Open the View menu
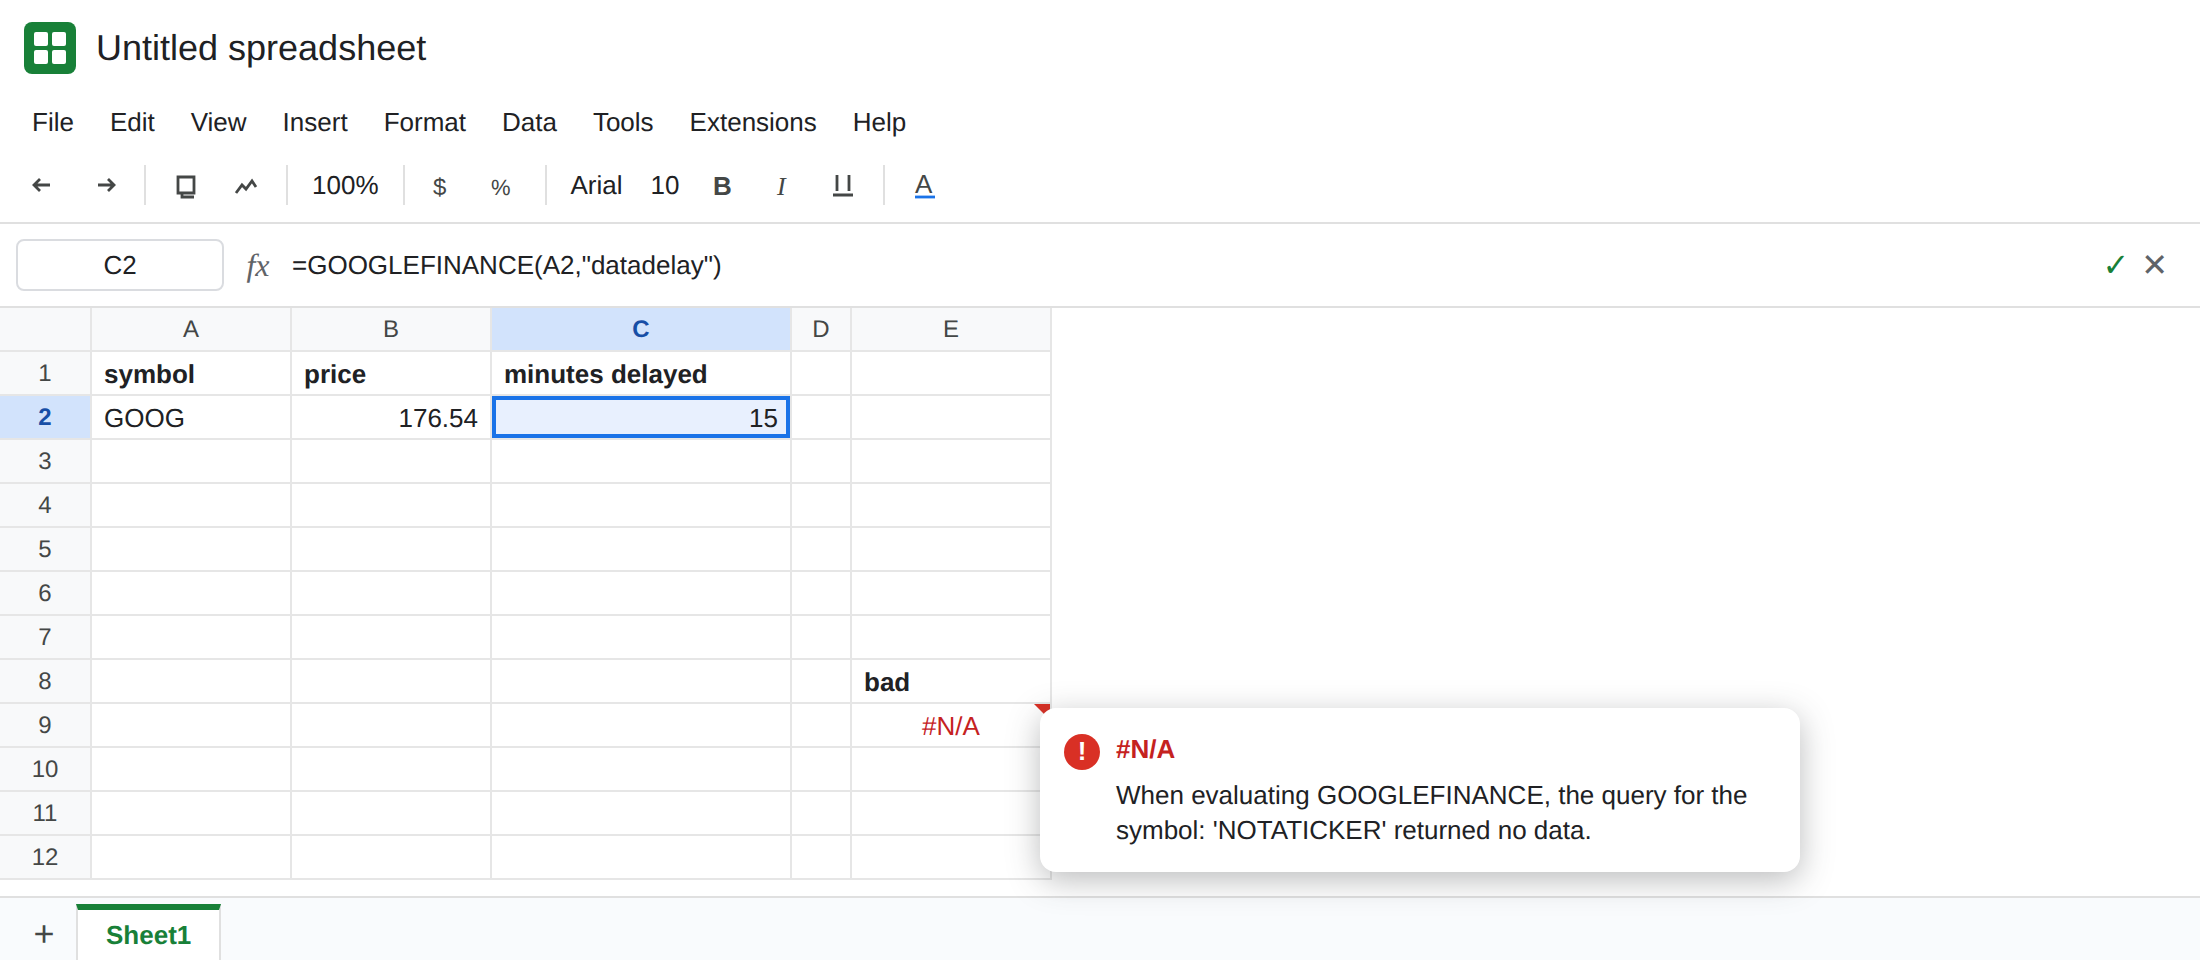 (218, 122)
